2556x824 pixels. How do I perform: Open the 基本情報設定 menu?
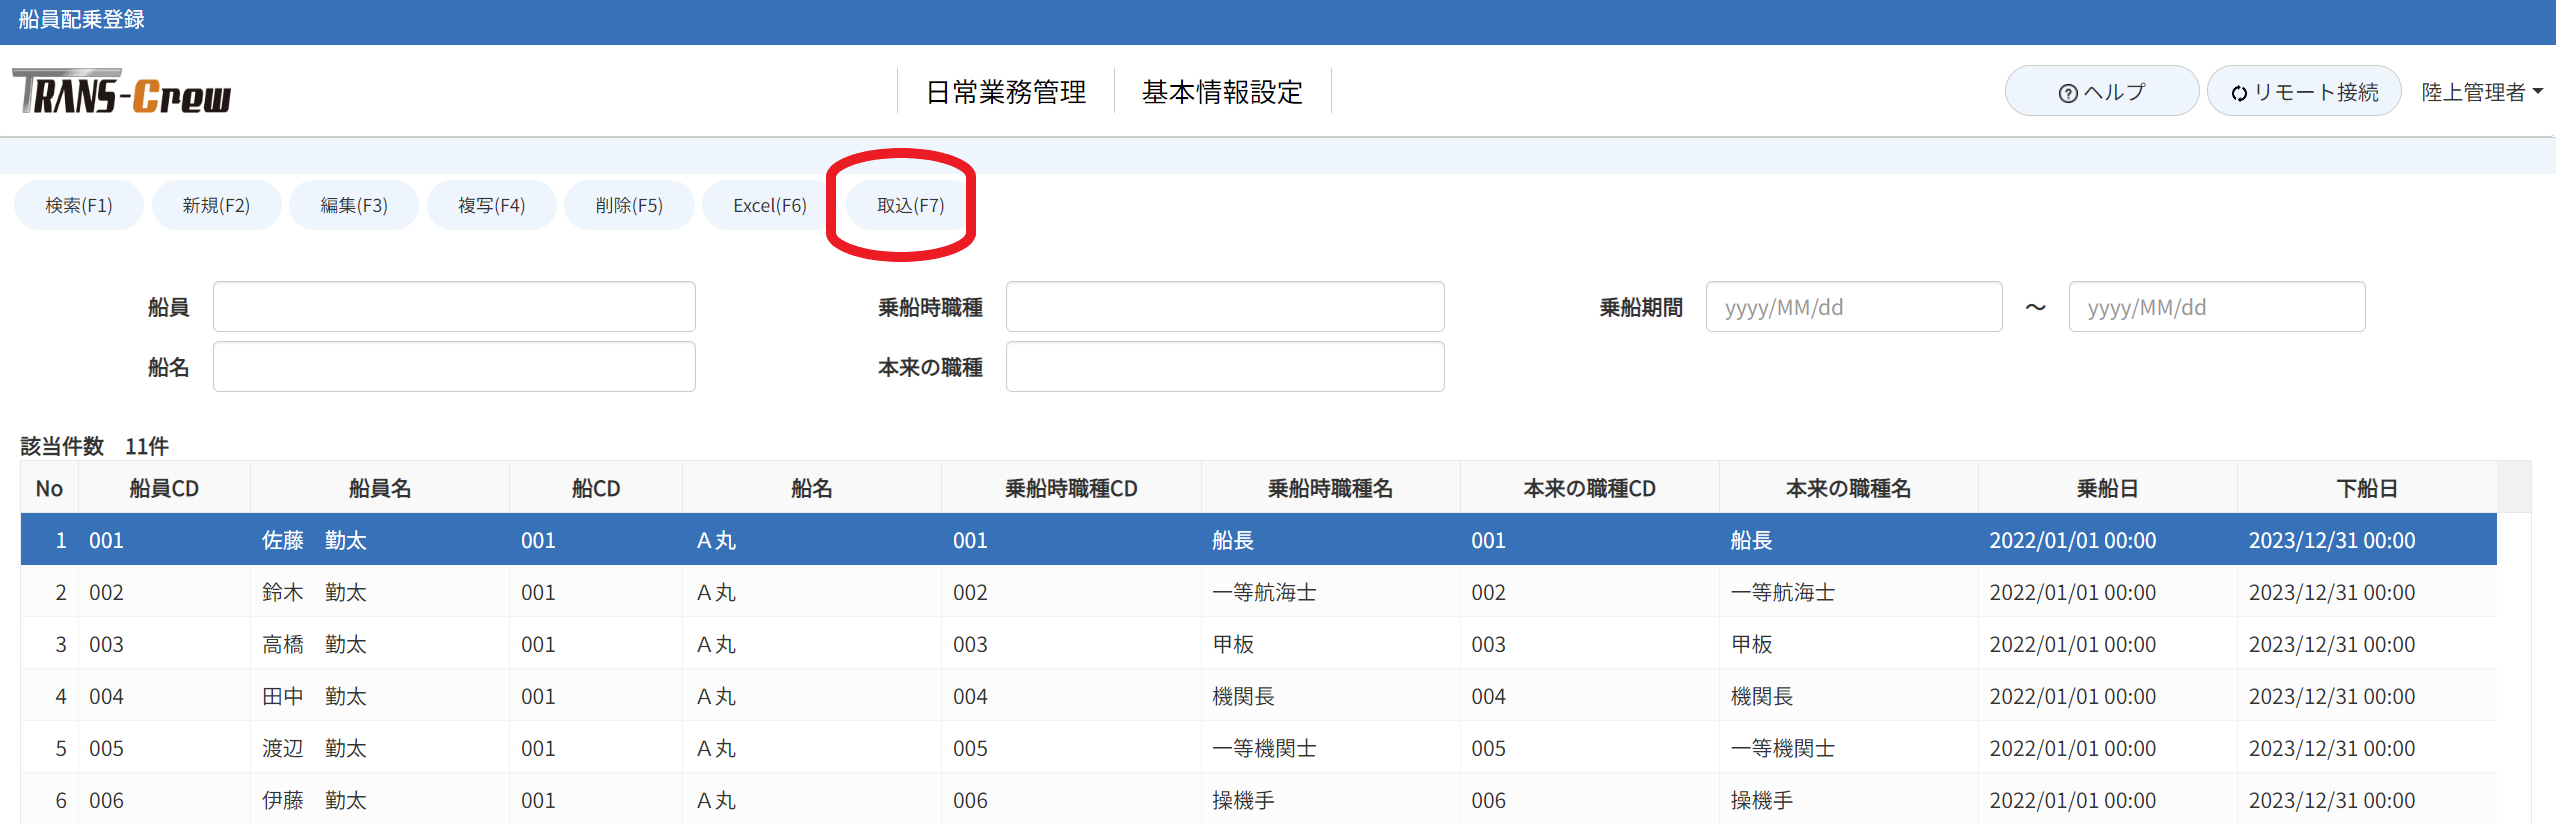coord(1222,92)
